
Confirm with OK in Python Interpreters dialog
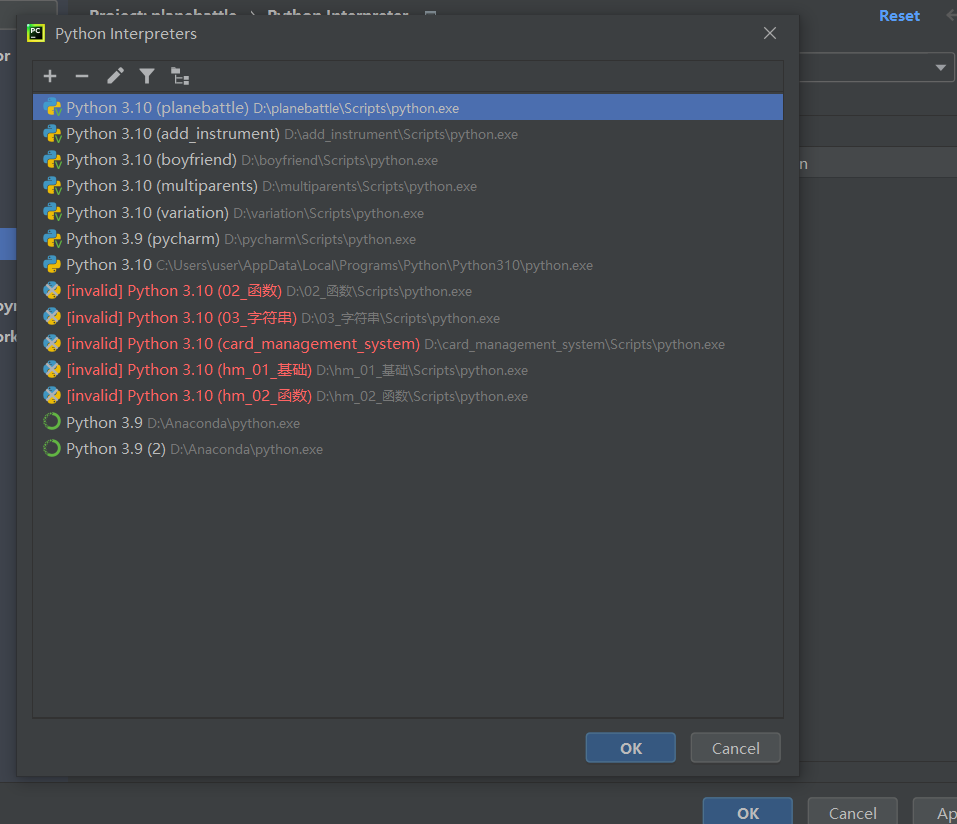click(630, 748)
